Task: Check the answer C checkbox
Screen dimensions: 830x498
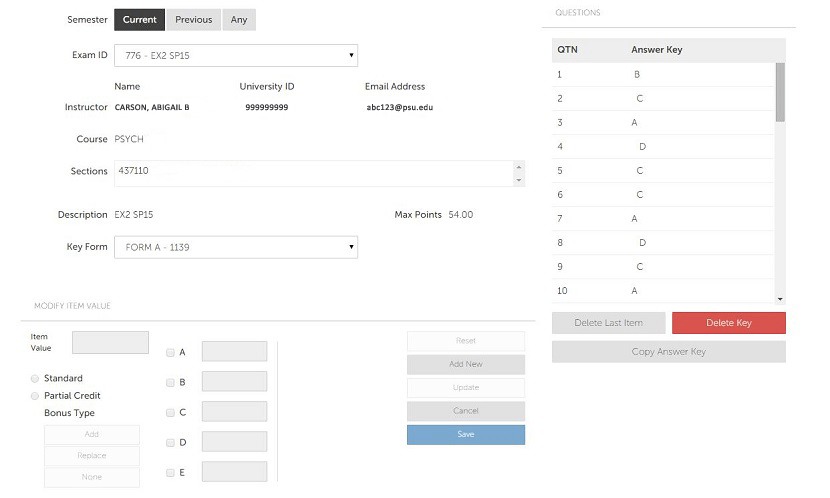Action: point(170,413)
